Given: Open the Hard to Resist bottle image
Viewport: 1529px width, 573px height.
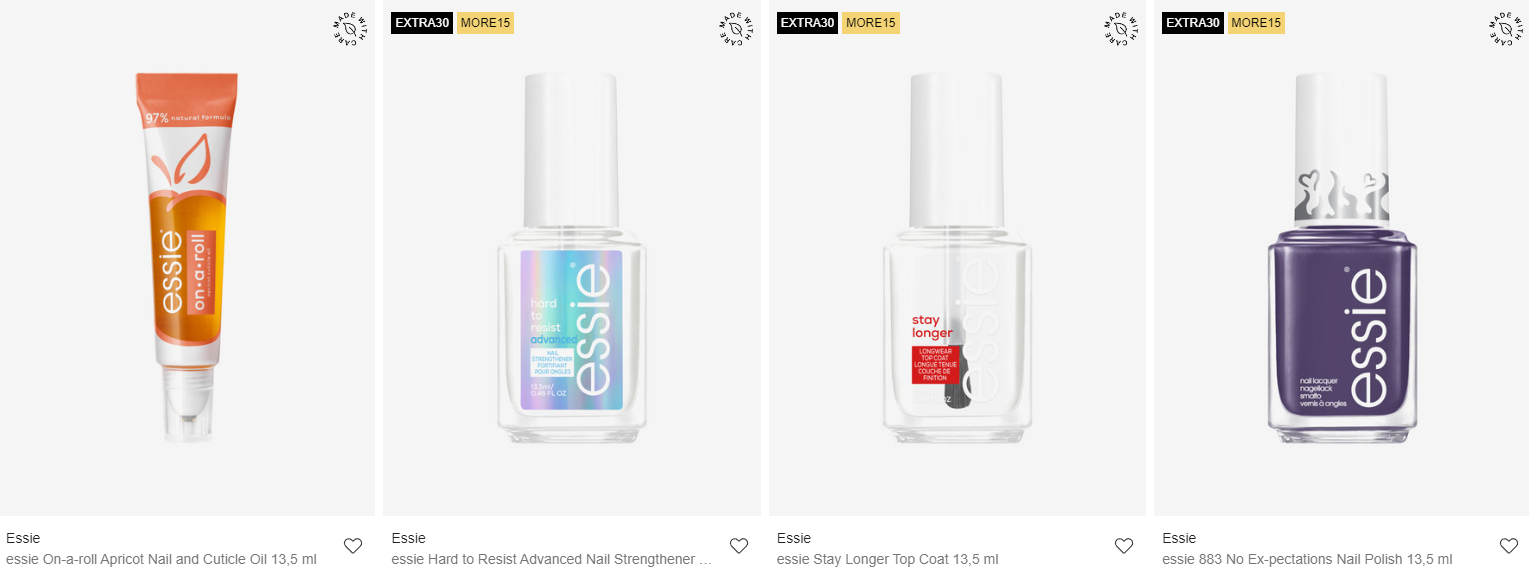Looking at the screenshot, I should 572,258.
